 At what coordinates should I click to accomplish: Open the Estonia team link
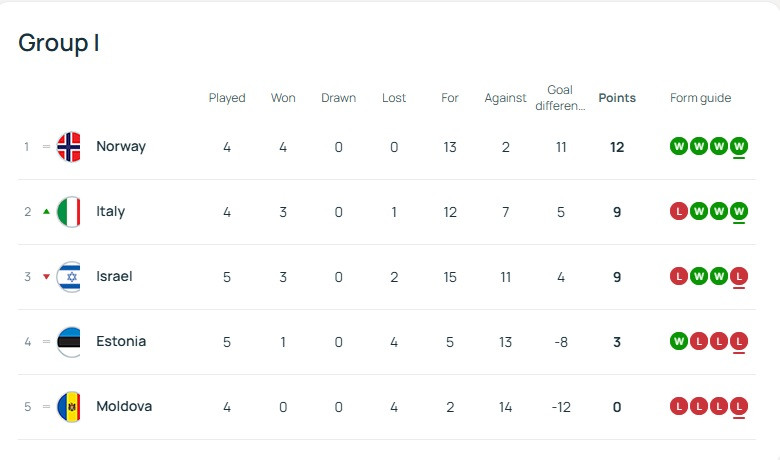point(121,342)
